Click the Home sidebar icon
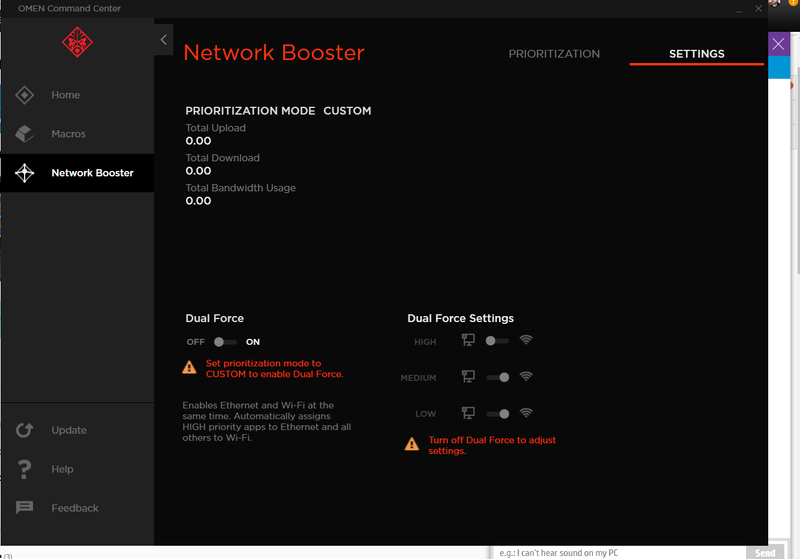Viewport: 800px width, 559px height. pos(25,95)
